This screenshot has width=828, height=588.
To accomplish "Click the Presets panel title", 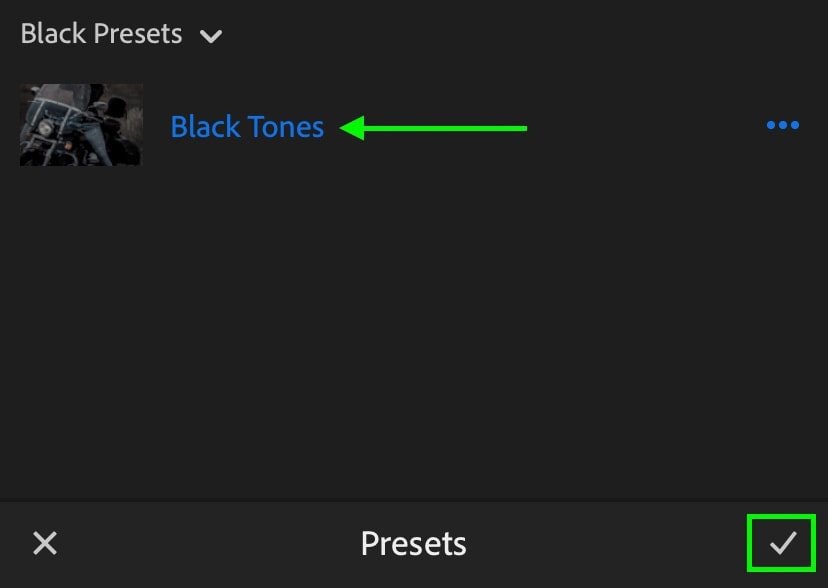I will coord(413,544).
